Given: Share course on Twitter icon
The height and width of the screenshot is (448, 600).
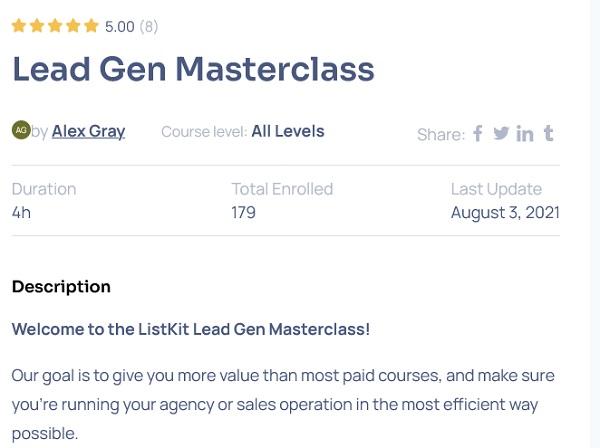Looking at the screenshot, I should click(501, 133).
